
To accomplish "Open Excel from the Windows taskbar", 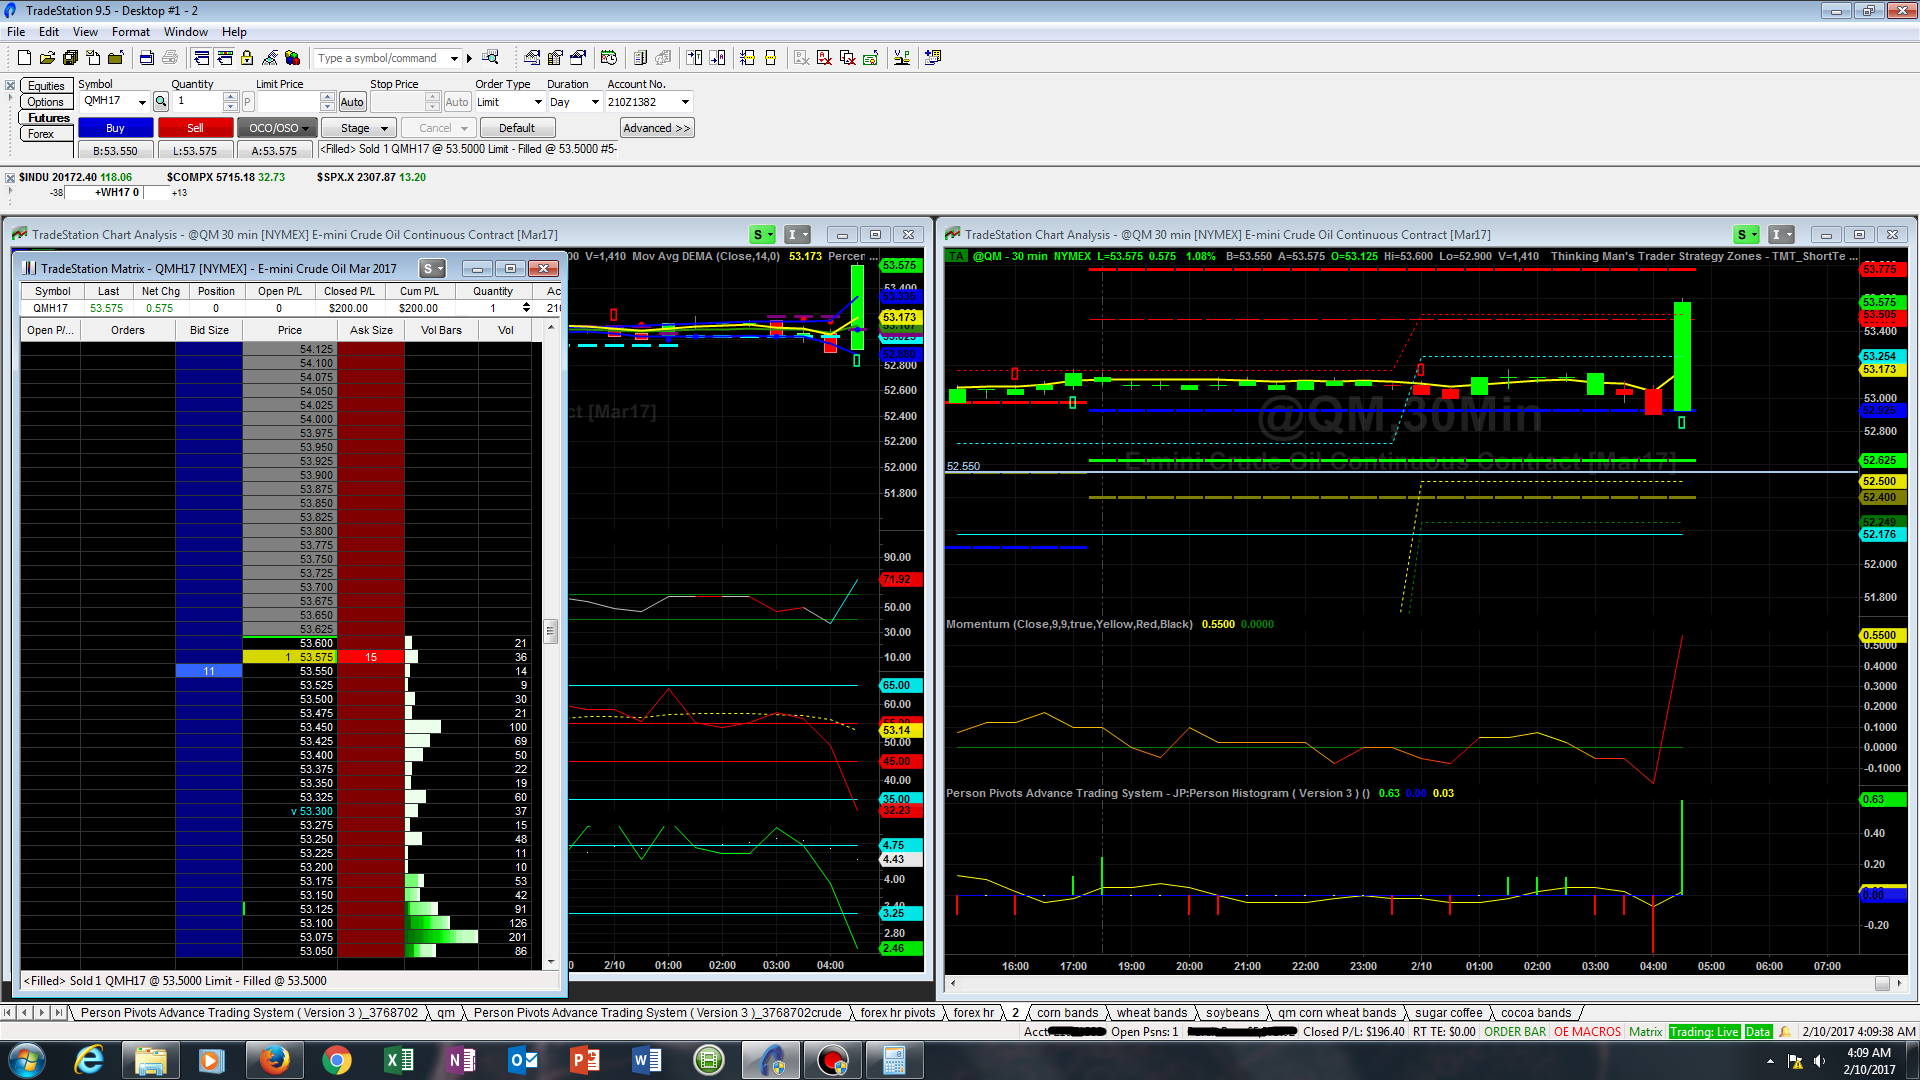I will tap(398, 1060).
